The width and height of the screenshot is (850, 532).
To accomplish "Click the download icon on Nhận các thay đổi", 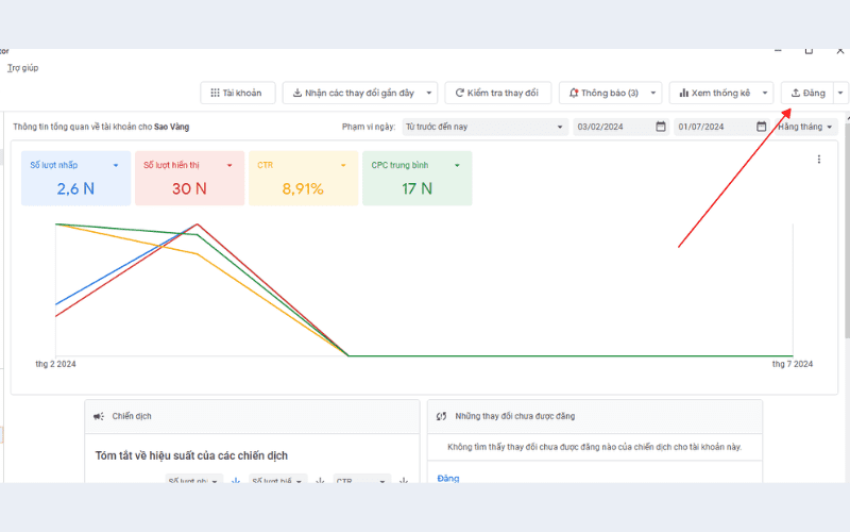I will click(297, 93).
